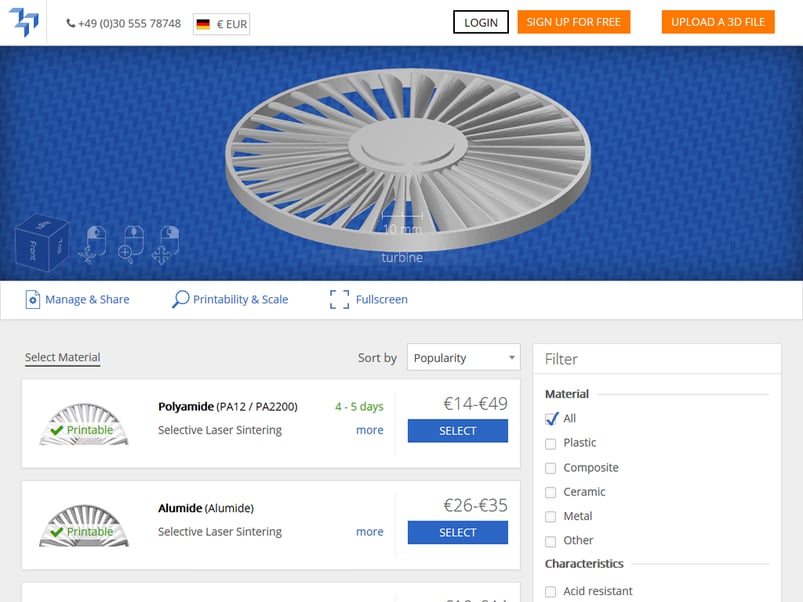Tick the Ceramic filter checkbox
Image resolution: width=803 pixels, height=602 pixels.
point(551,492)
